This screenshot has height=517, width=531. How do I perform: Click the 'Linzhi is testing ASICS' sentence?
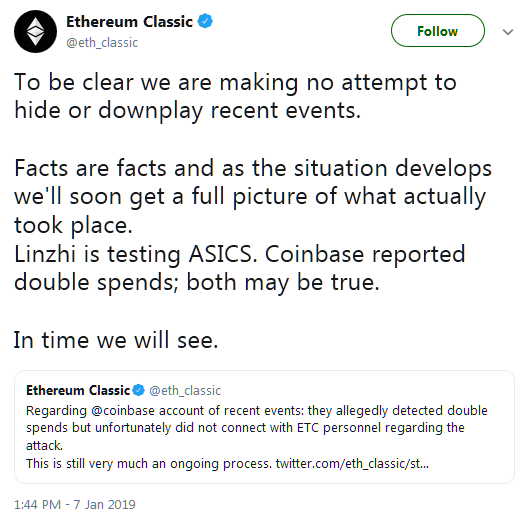pos(135,254)
